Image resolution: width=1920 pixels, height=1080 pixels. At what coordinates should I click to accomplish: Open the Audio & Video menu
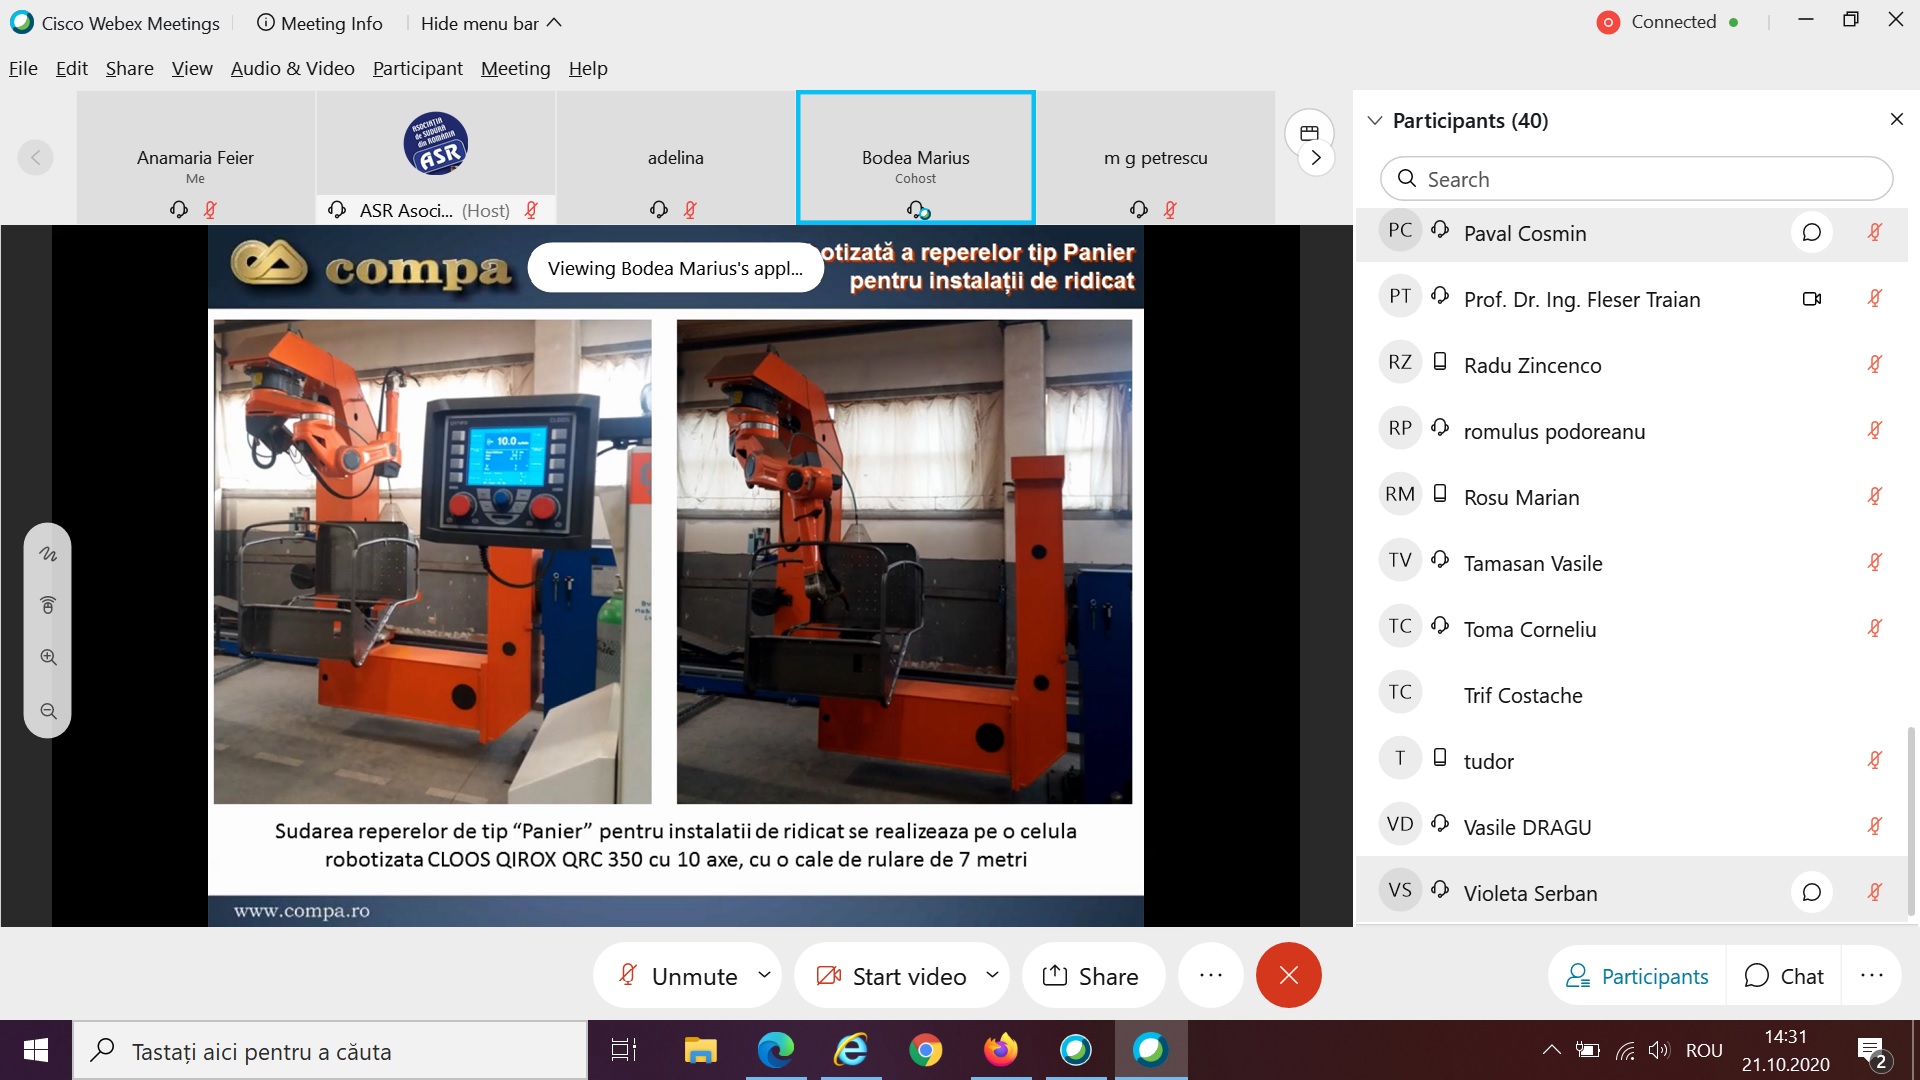[x=292, y=68]
